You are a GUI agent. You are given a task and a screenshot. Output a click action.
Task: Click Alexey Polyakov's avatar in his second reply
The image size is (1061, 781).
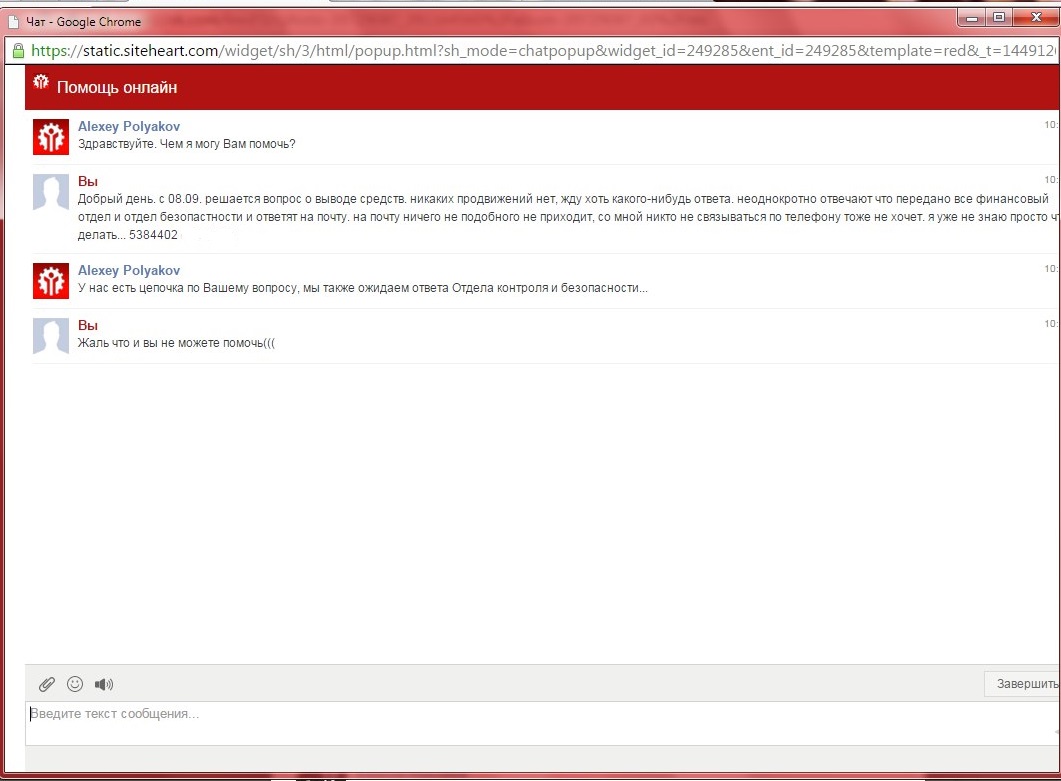pos(51,280)
